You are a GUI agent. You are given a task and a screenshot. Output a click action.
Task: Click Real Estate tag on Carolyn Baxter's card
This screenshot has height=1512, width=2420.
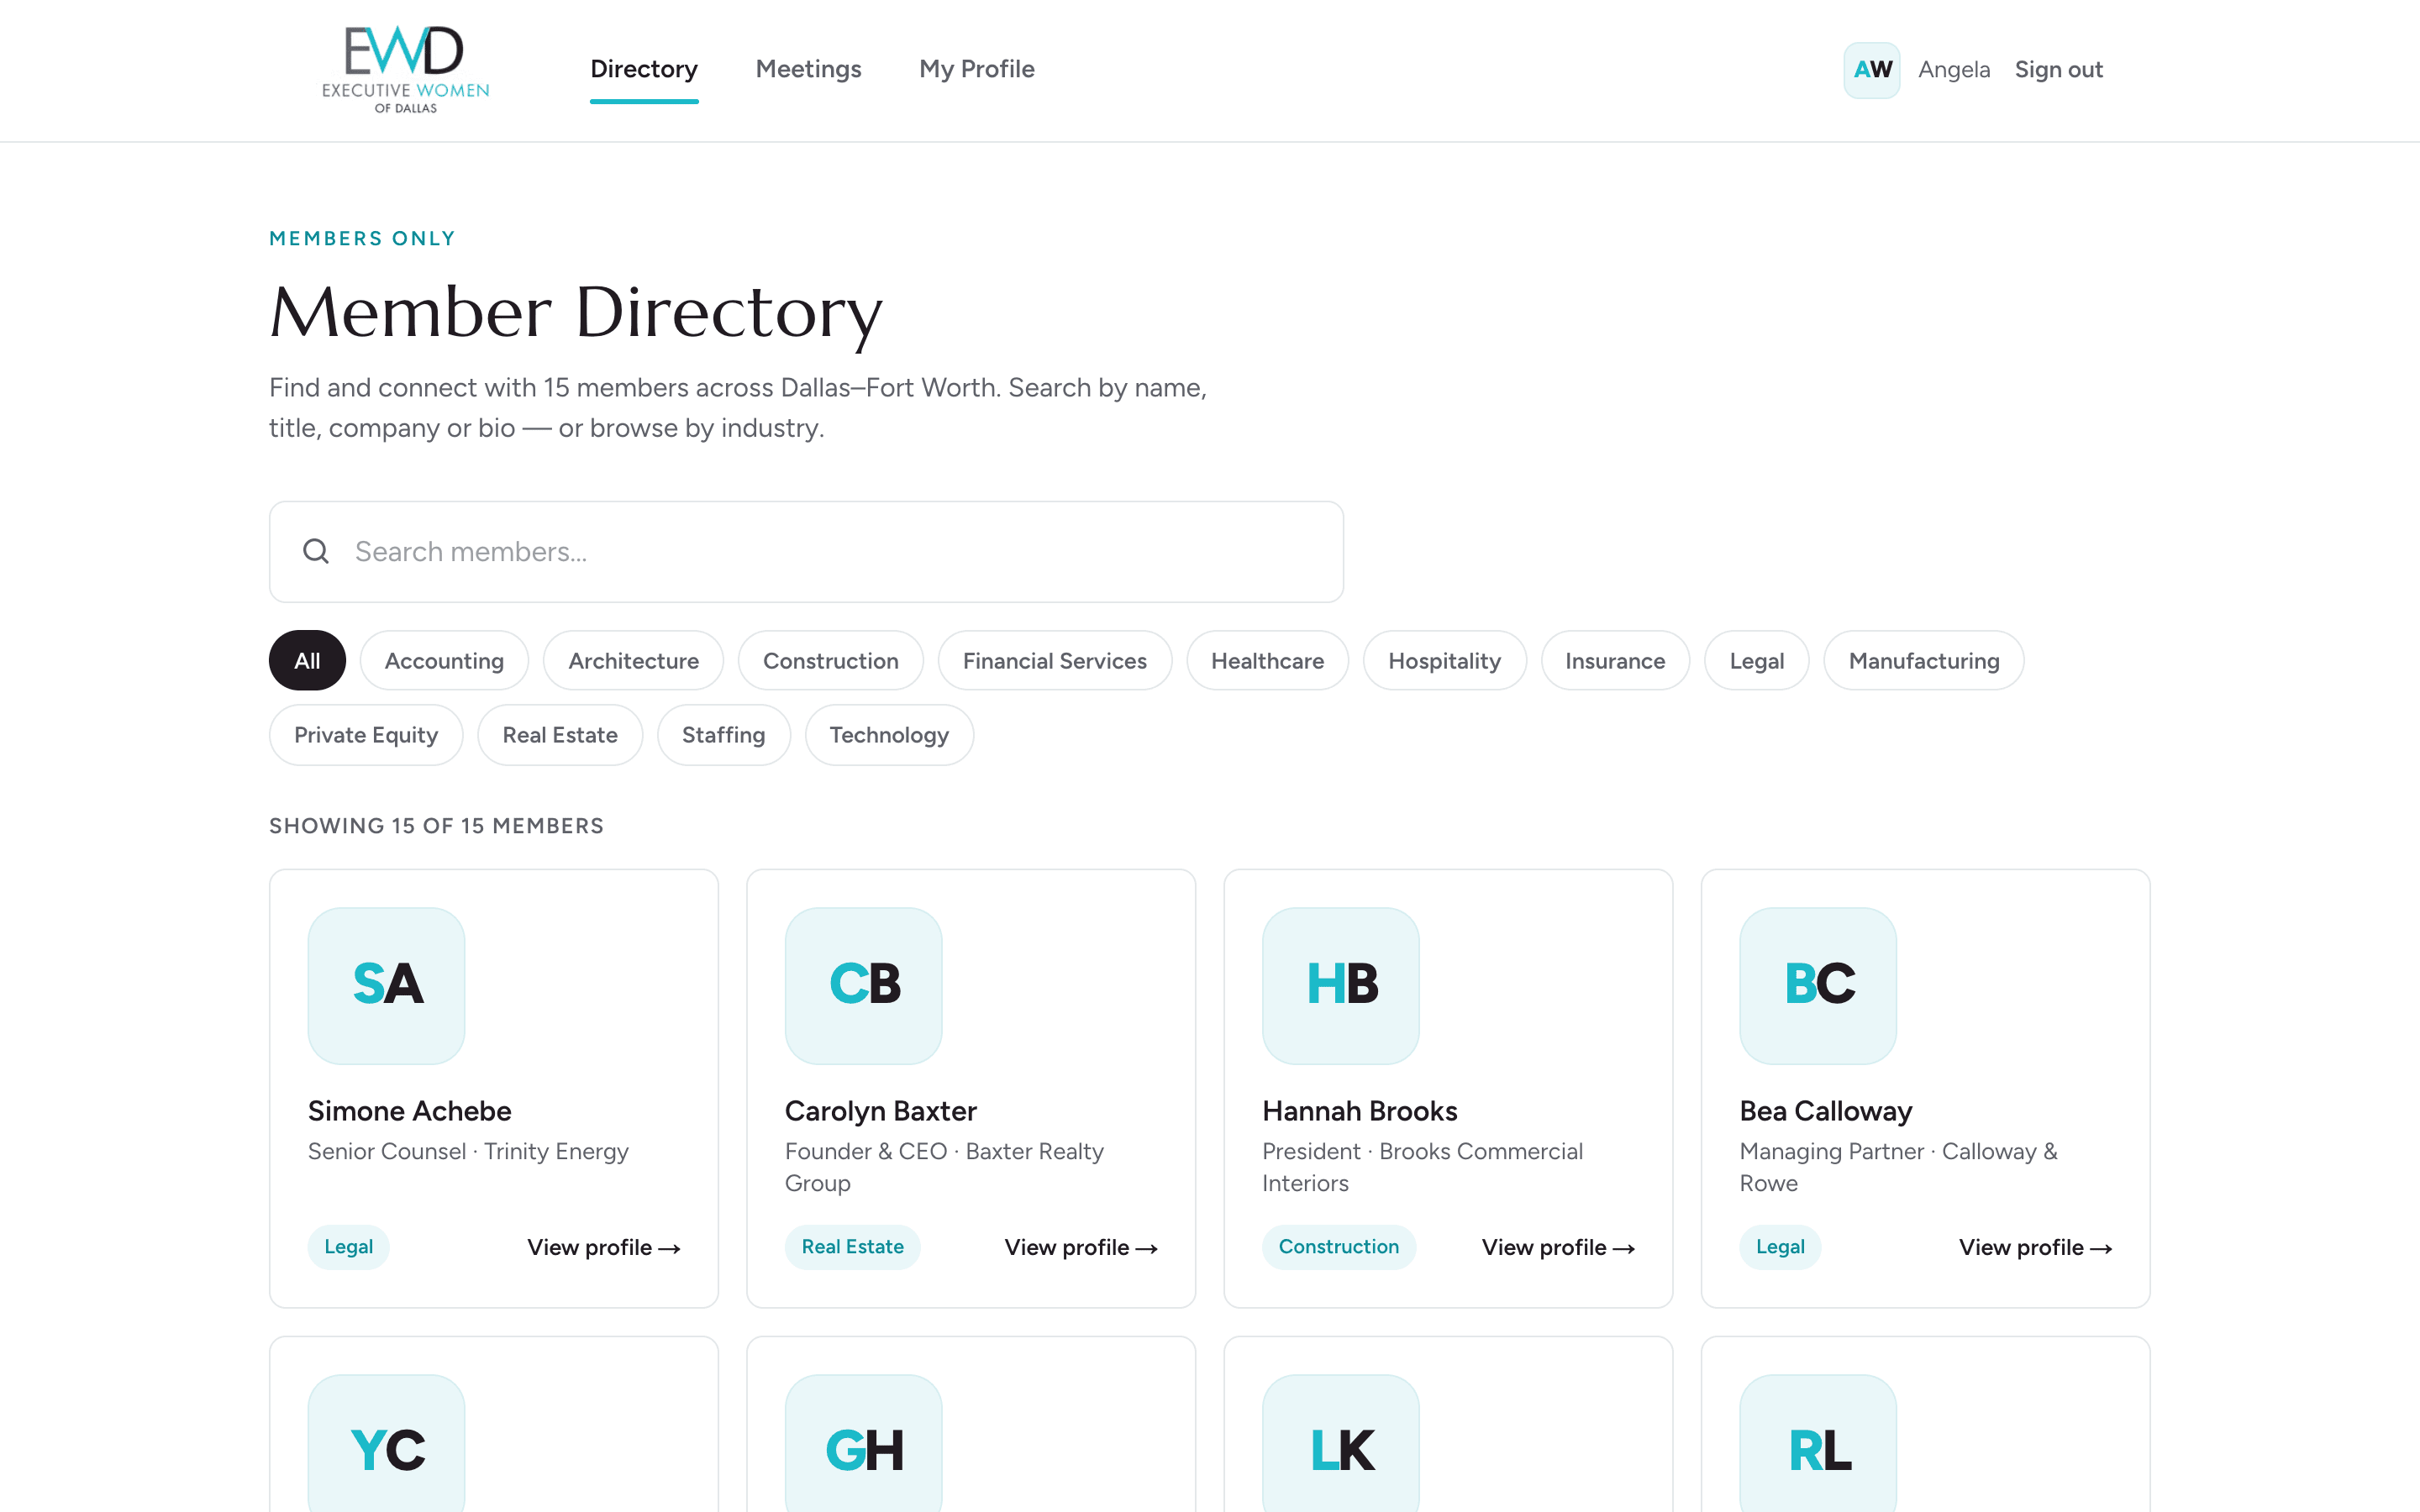click(852, 1247)
